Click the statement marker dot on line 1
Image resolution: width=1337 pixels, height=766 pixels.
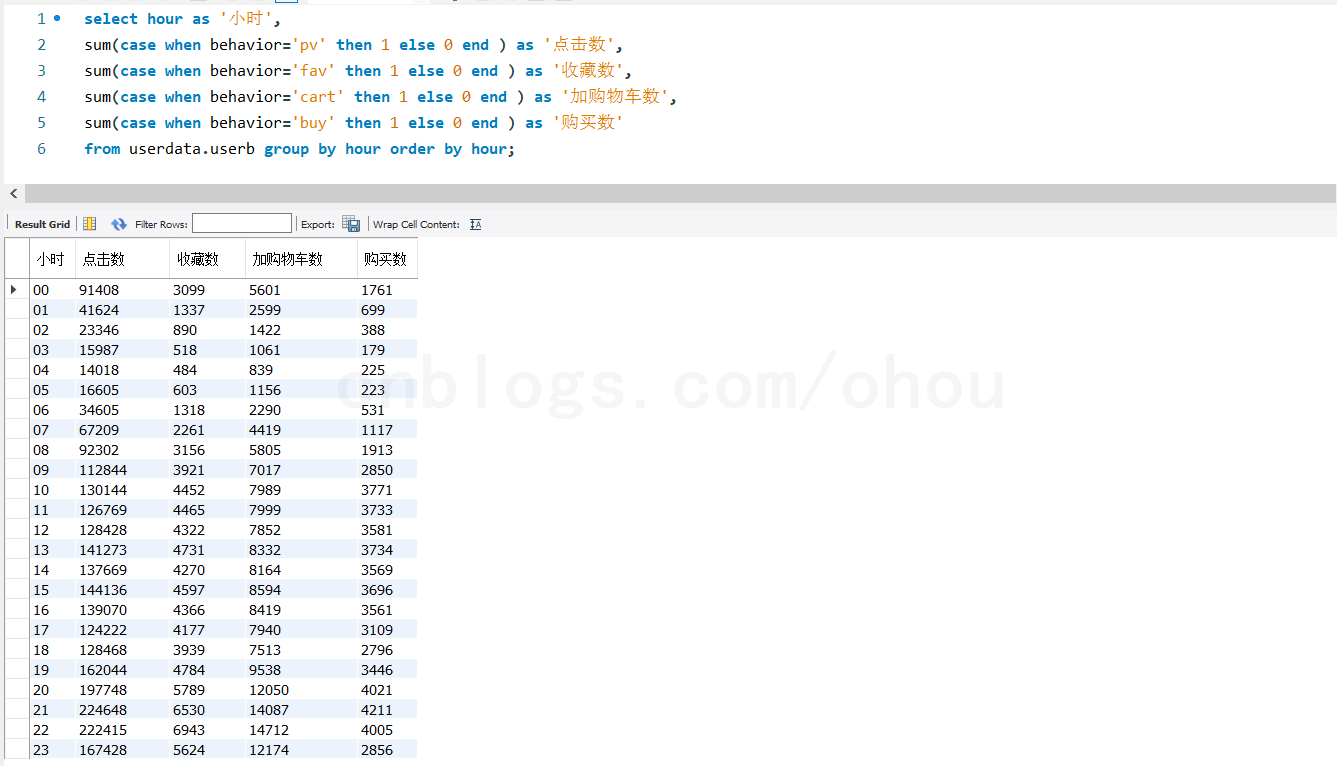(x=57, y=18)
